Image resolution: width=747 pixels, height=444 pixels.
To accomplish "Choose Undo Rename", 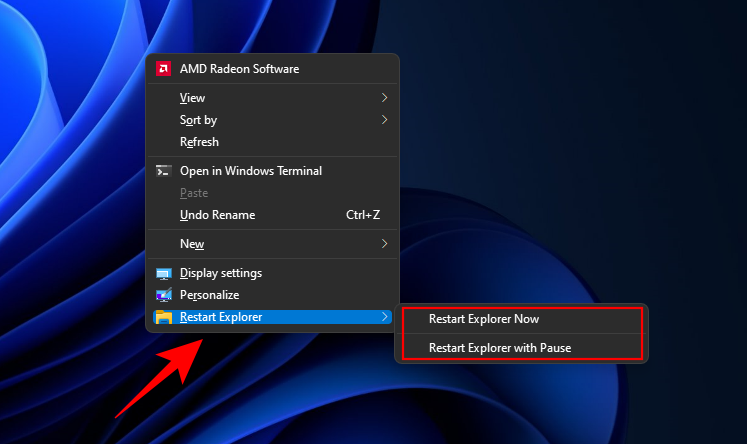I will coord(272,214).
